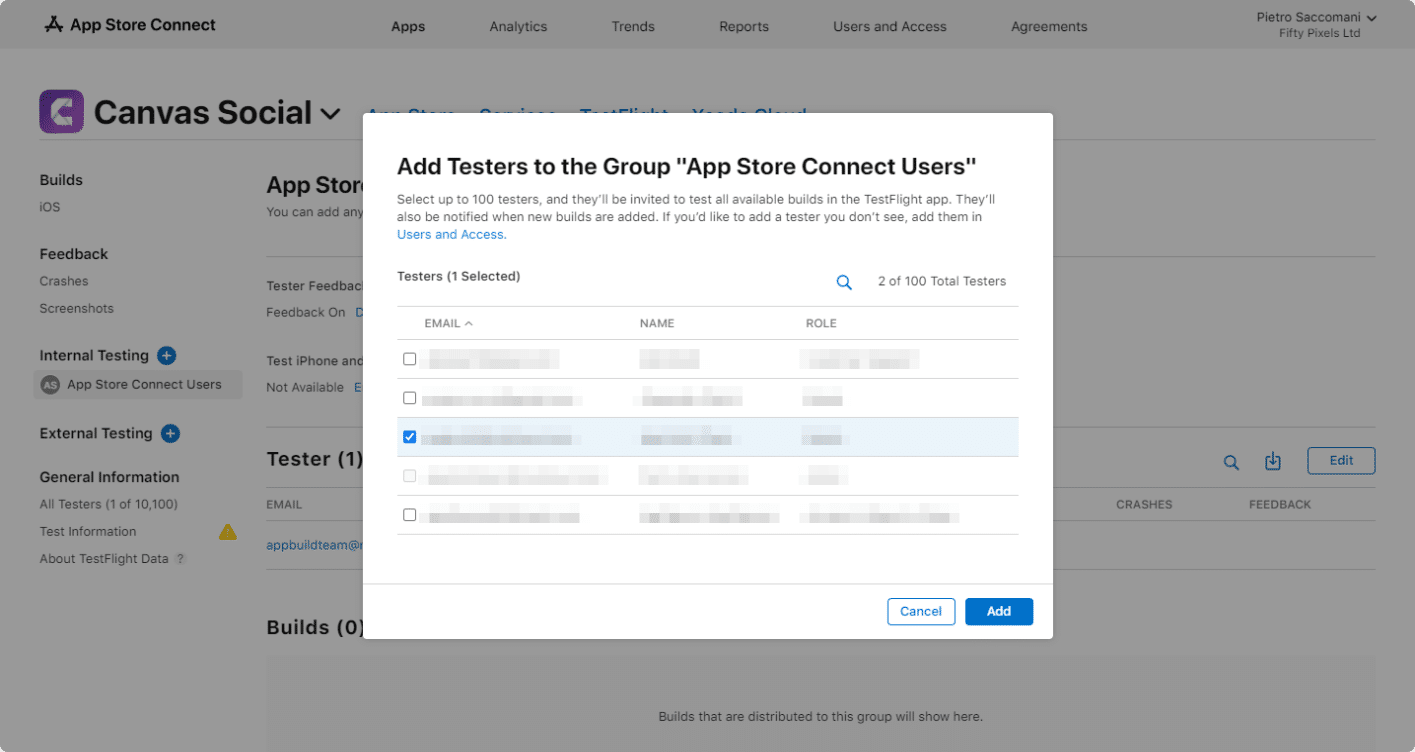The width and height of the screenshot is (1415, 752).
Task: Click the Cancel button in the dialog
Action: [x=921, y=612]
